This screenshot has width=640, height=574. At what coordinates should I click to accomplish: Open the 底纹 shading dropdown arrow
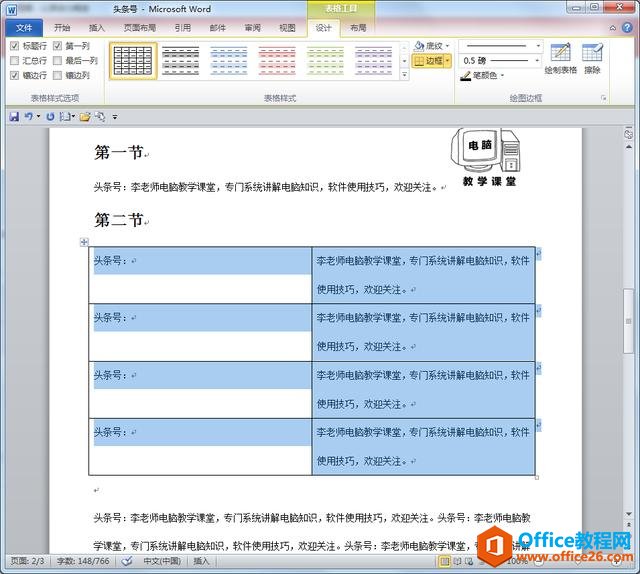(447, 46)
